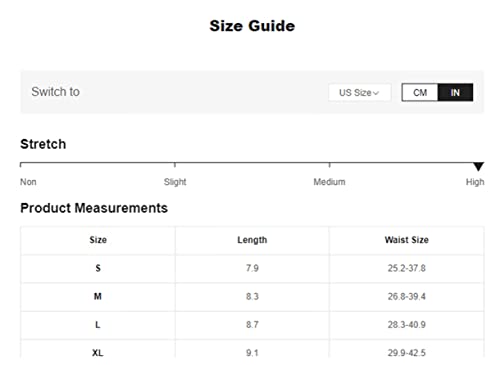Click the size XL row label

98,353
